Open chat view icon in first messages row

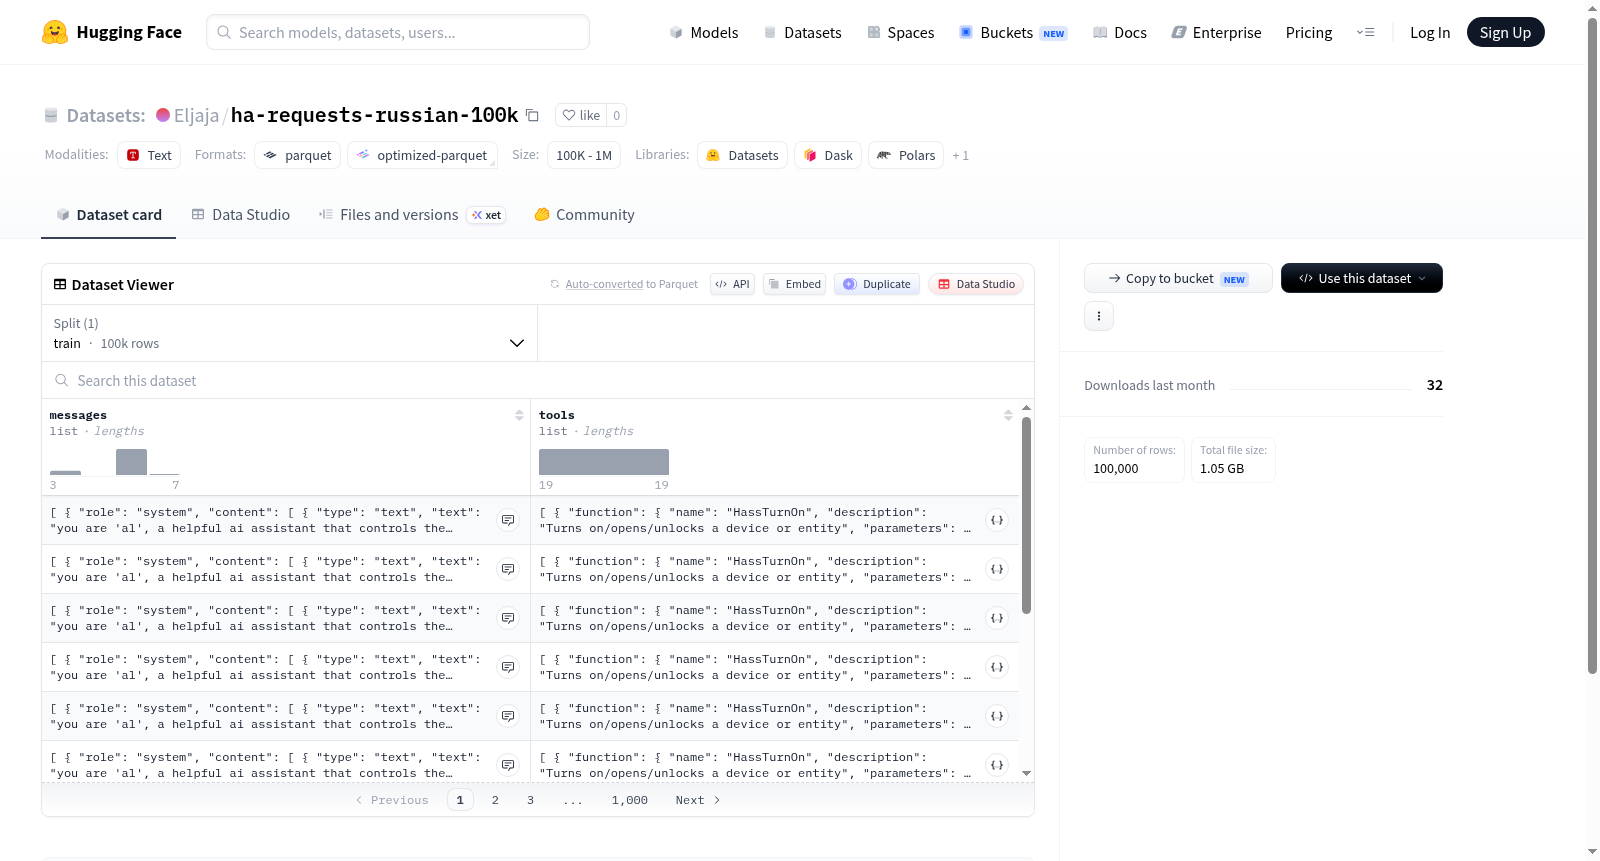pyautogui.click(x=508, y=520)
